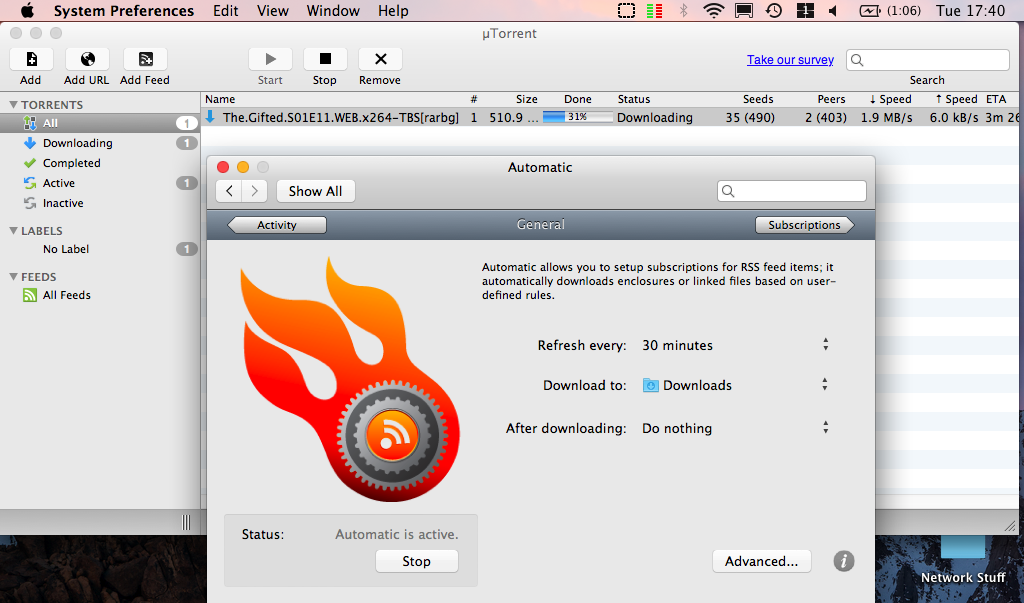Sort by the Done column header

(x=578, y=99)
